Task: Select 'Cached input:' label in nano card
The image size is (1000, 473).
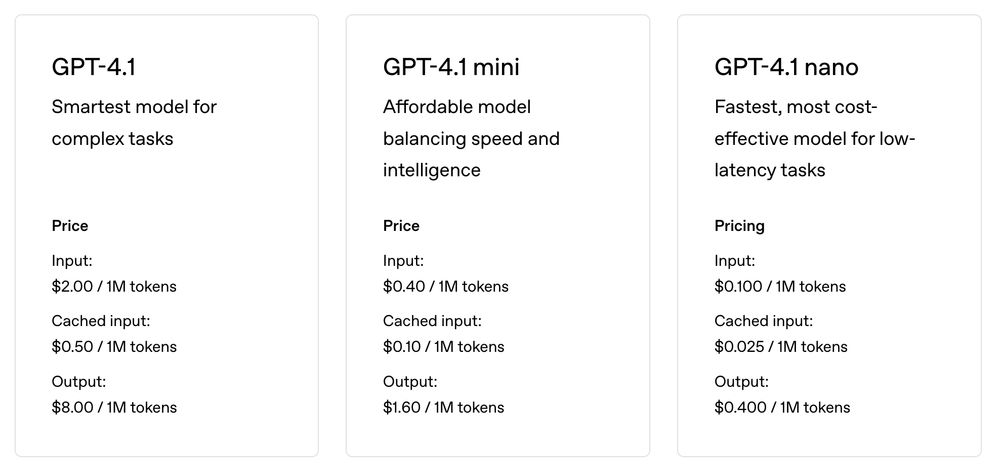Action: 763,321
